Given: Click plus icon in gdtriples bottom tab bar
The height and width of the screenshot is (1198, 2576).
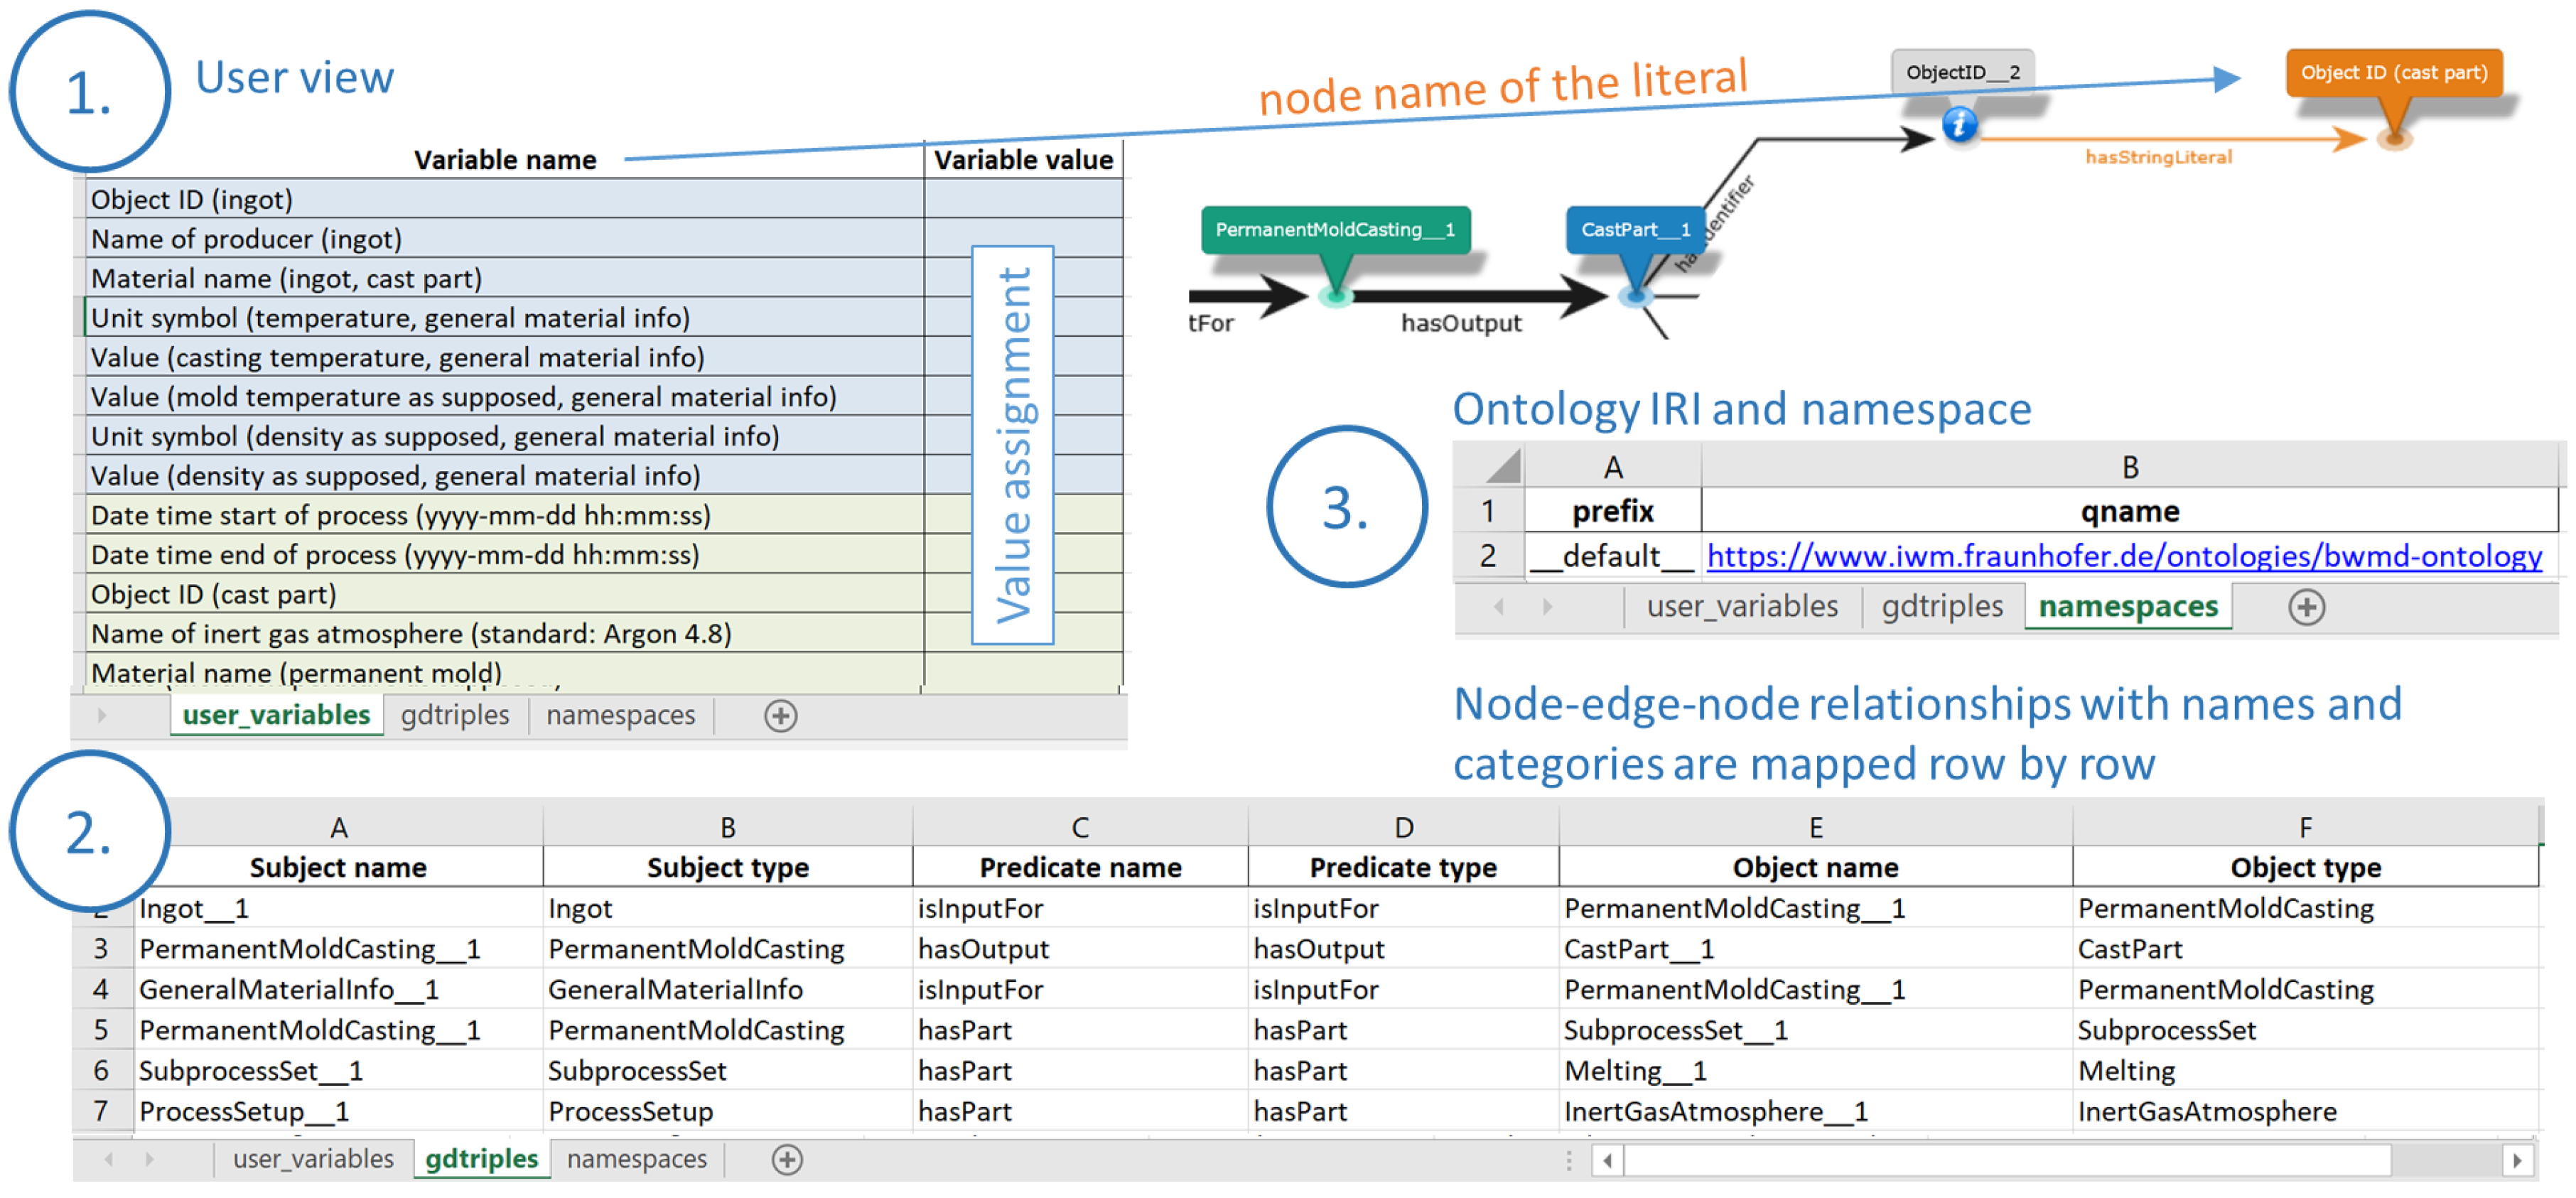Looking at the screenshot, I should click(x=787, y=1160).
